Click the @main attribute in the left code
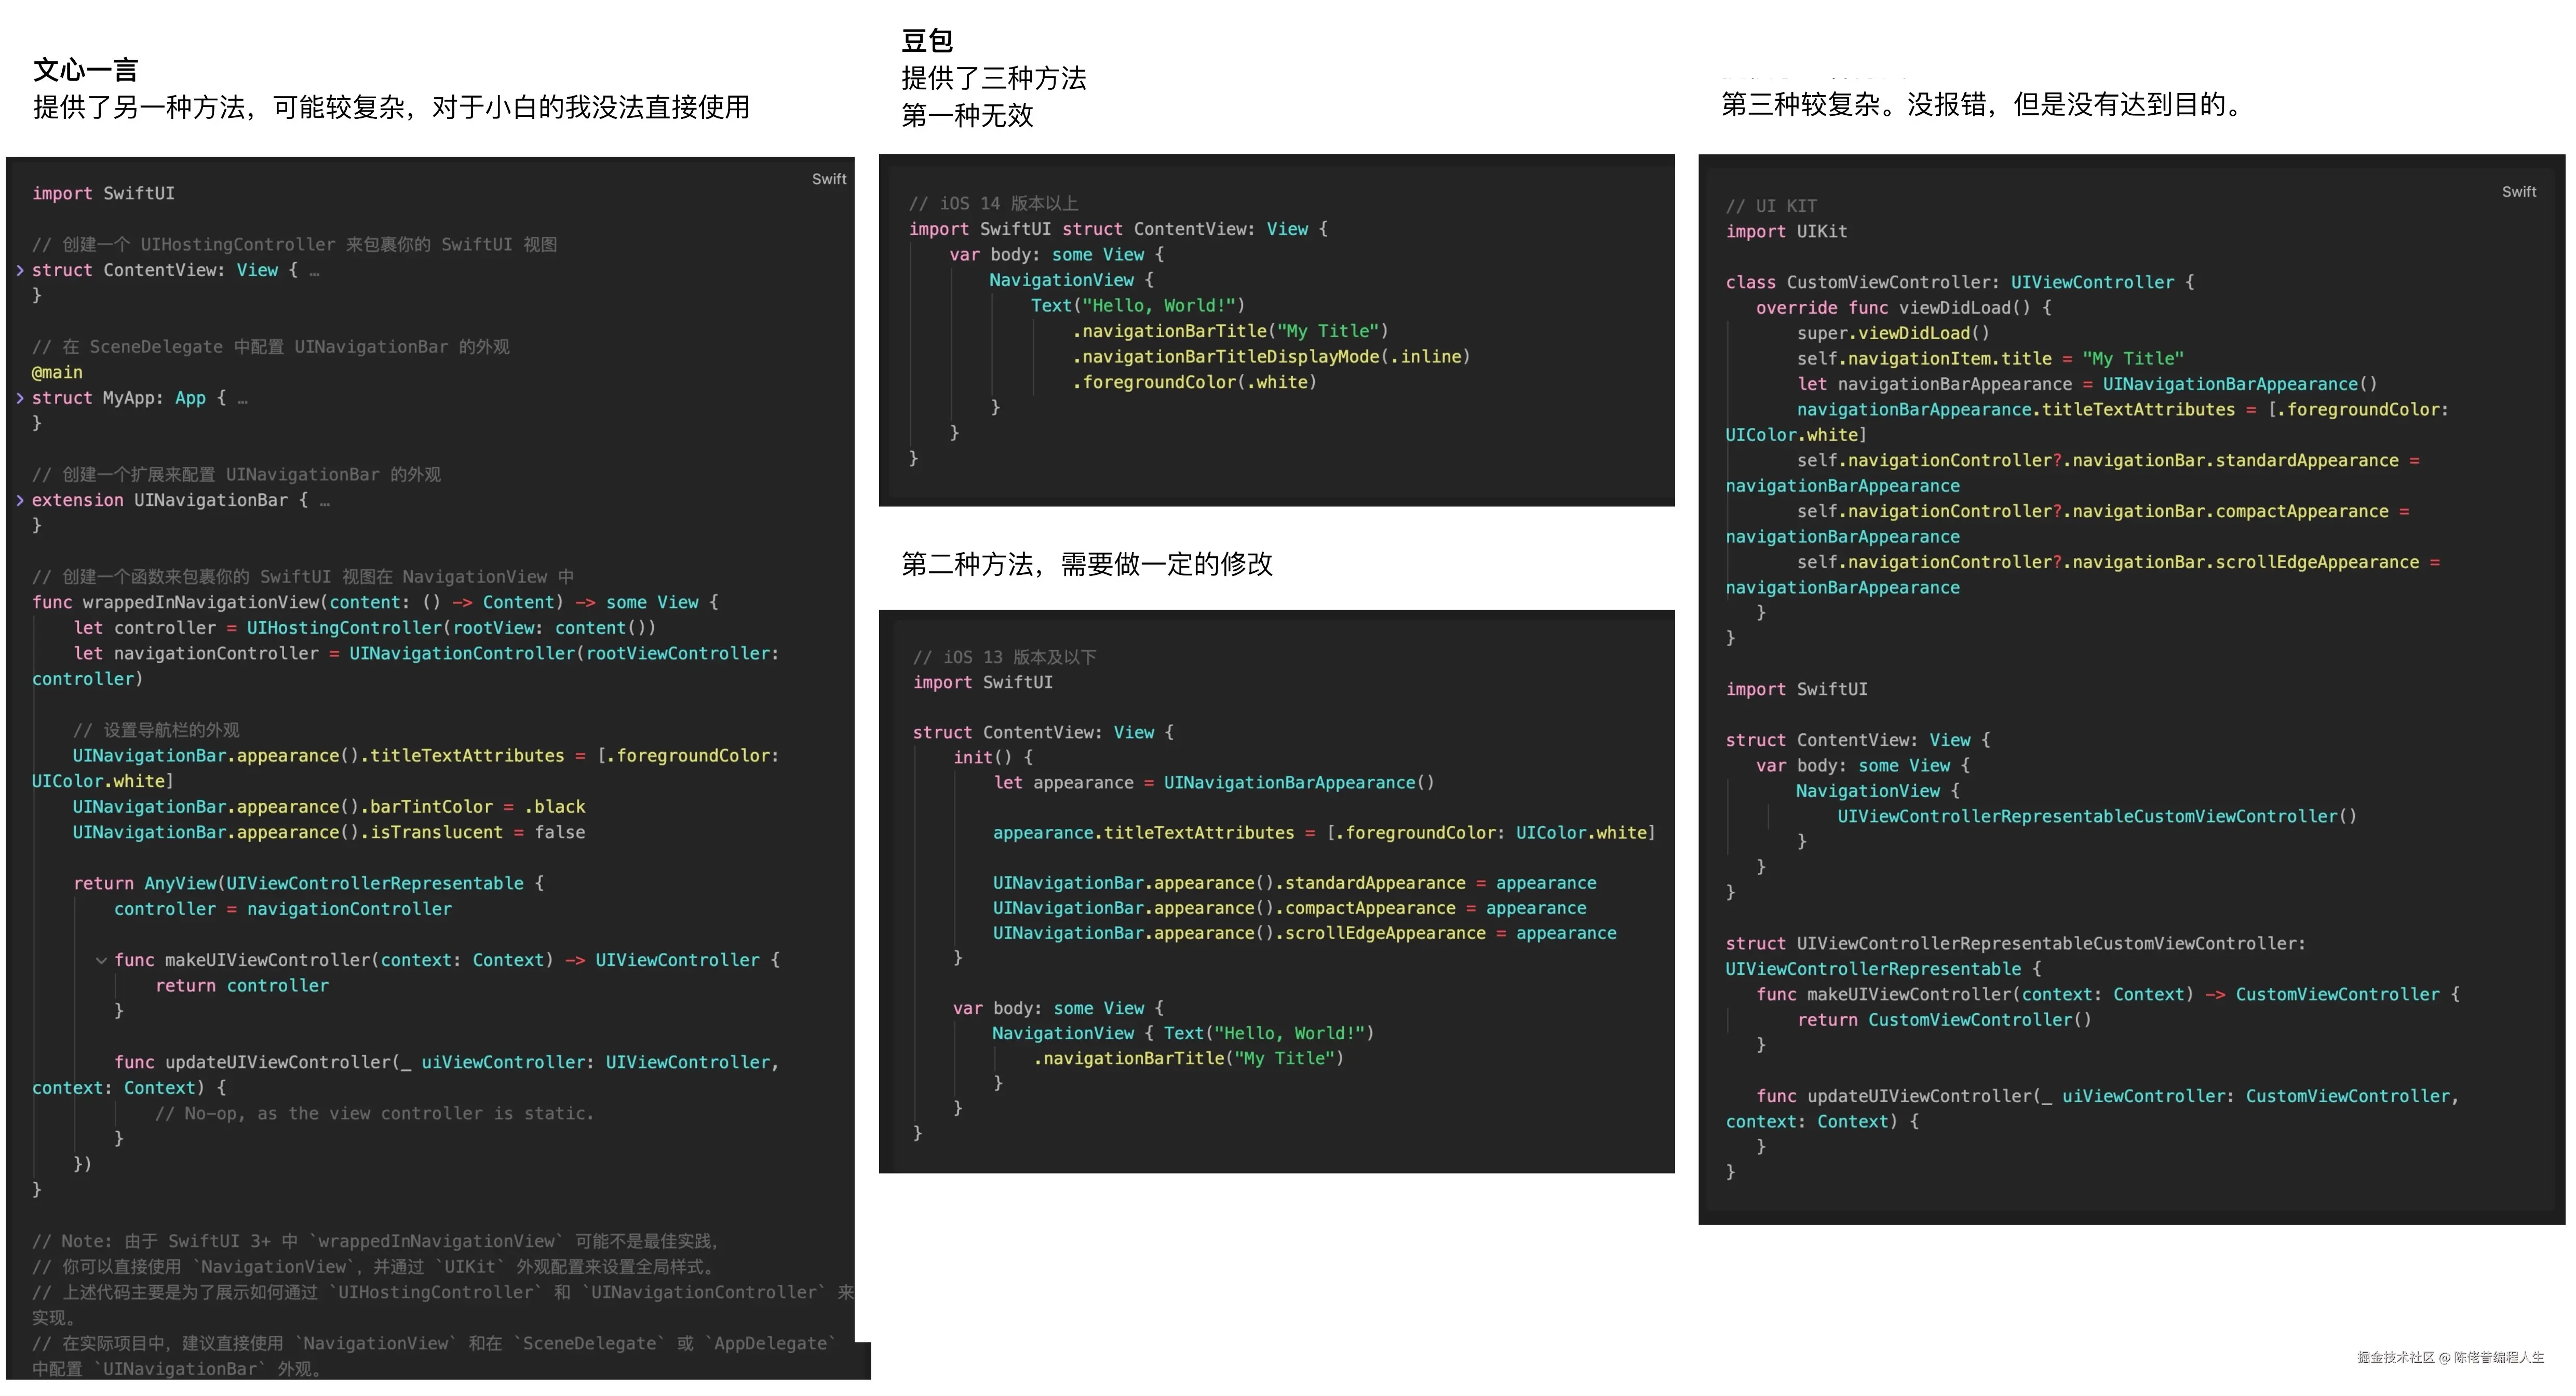The image size is (2576, 1396). (x=57, y=372)
